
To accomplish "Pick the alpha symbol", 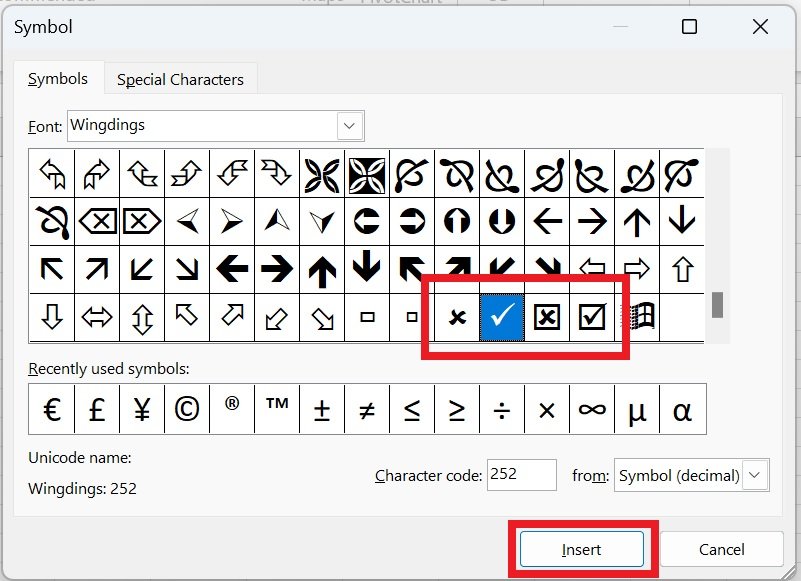I will pos(682,409).
